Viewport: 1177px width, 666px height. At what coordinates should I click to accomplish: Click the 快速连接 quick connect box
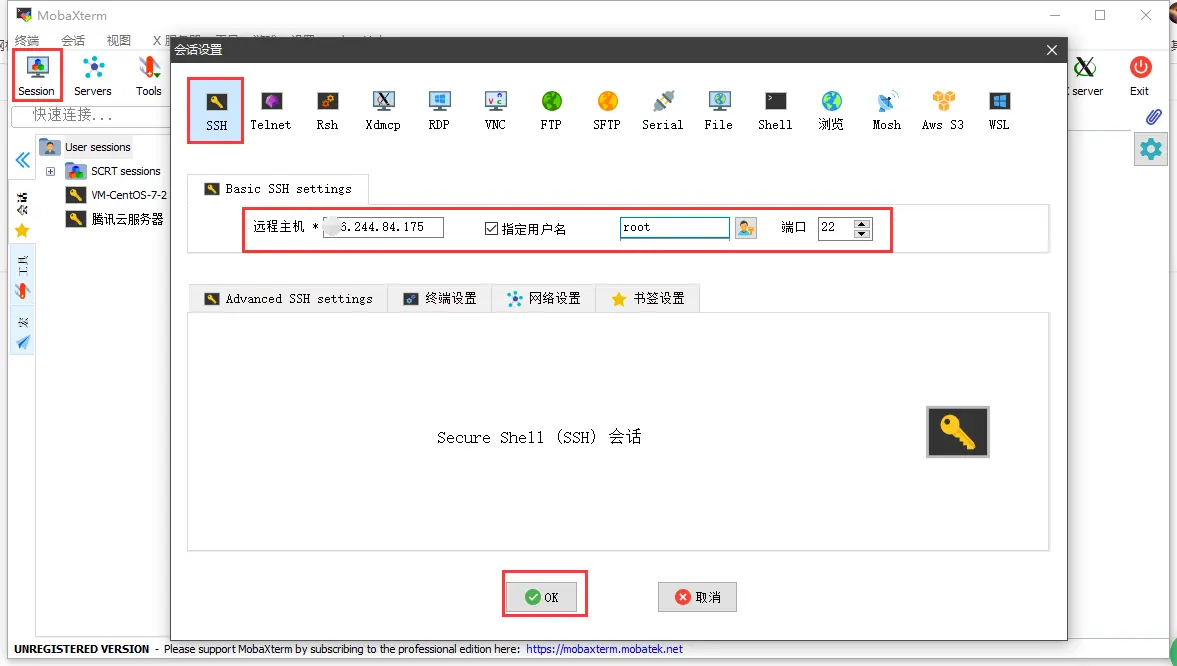91,116
